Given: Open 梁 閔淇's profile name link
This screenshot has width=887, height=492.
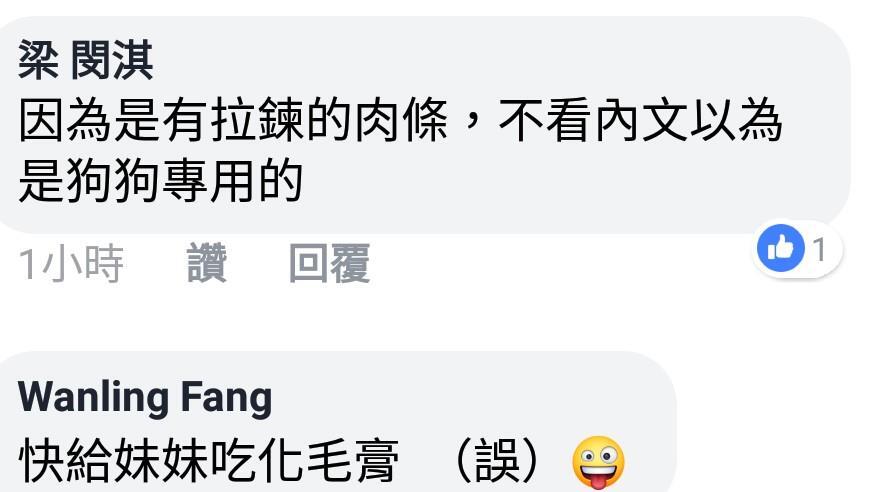Looking at the screenshot, I should (85, 60).
